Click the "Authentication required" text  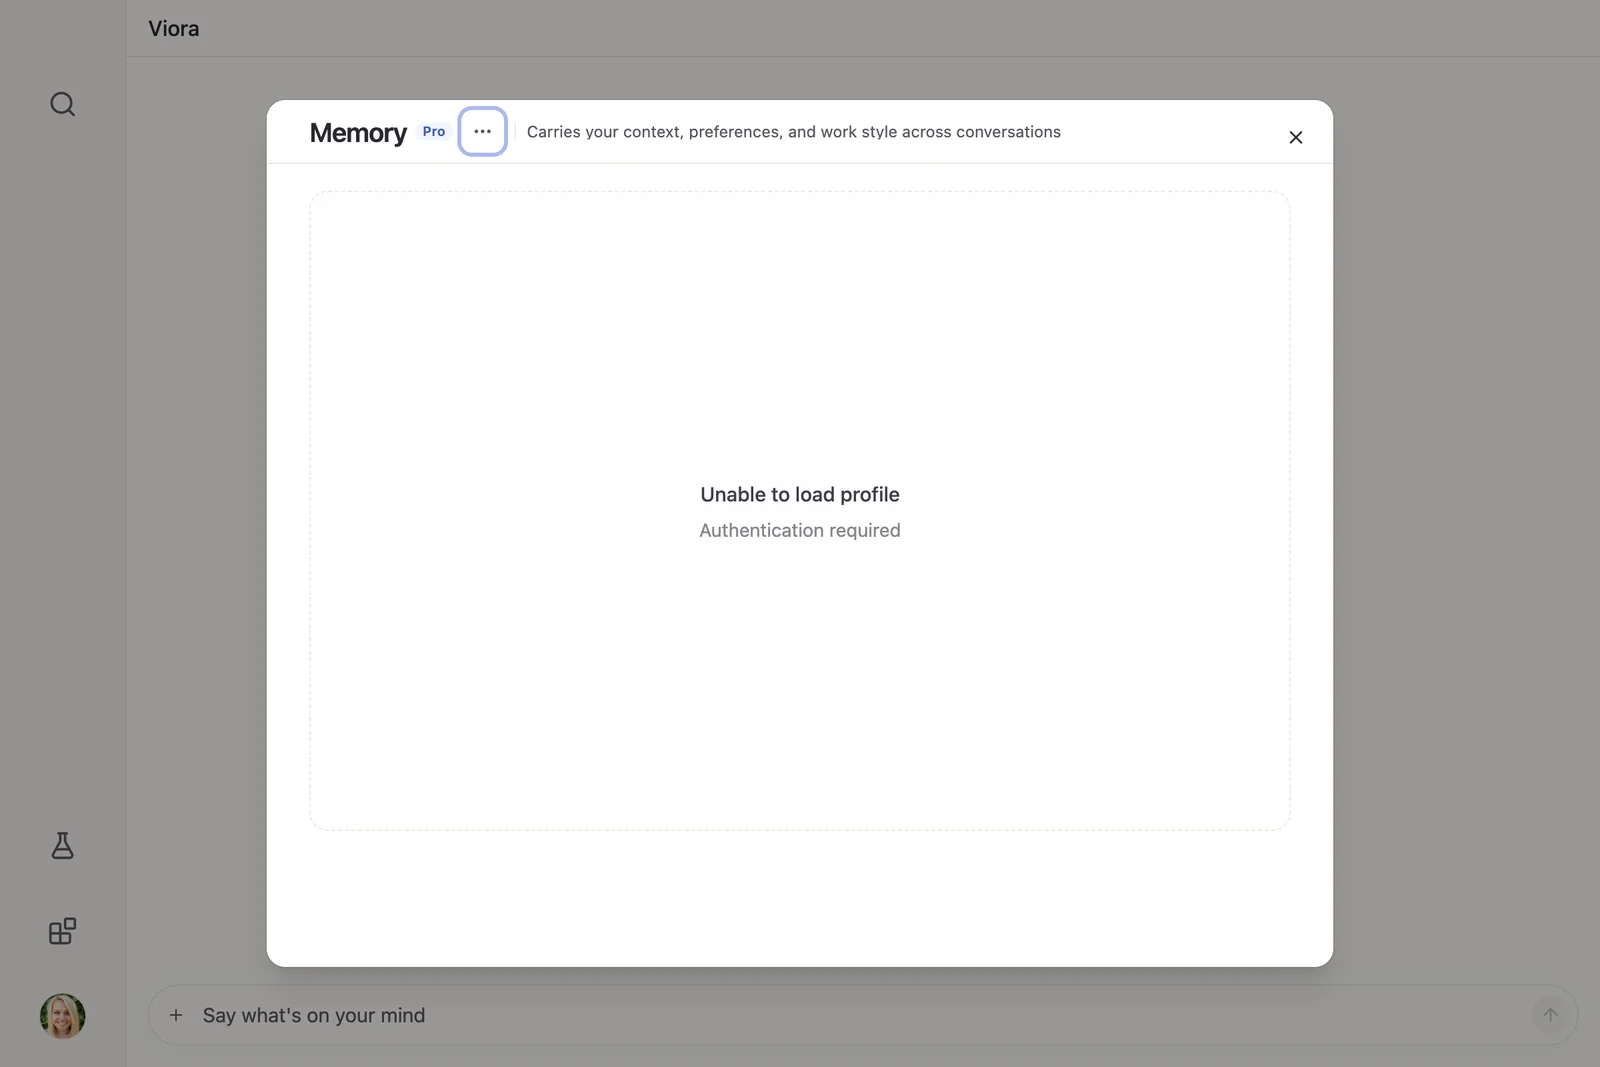click(800, 530)
